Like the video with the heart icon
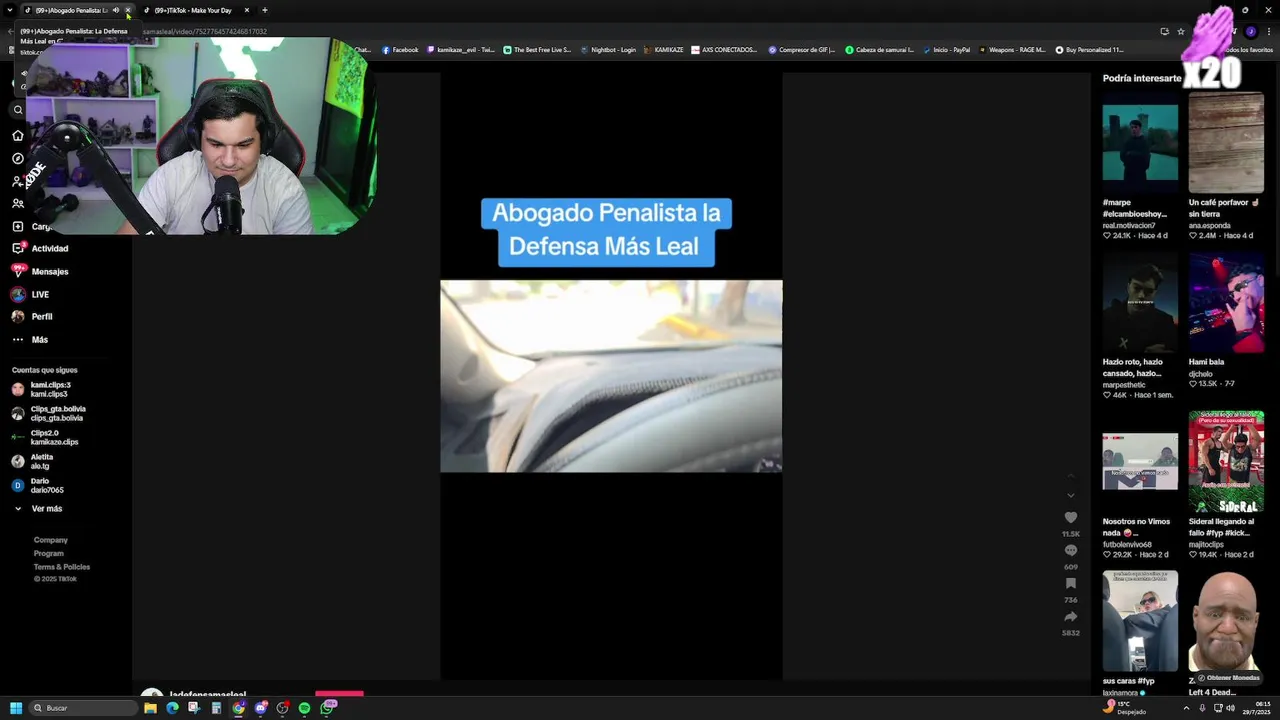This screenshot has width=1280, height=720. (1070, 517)
